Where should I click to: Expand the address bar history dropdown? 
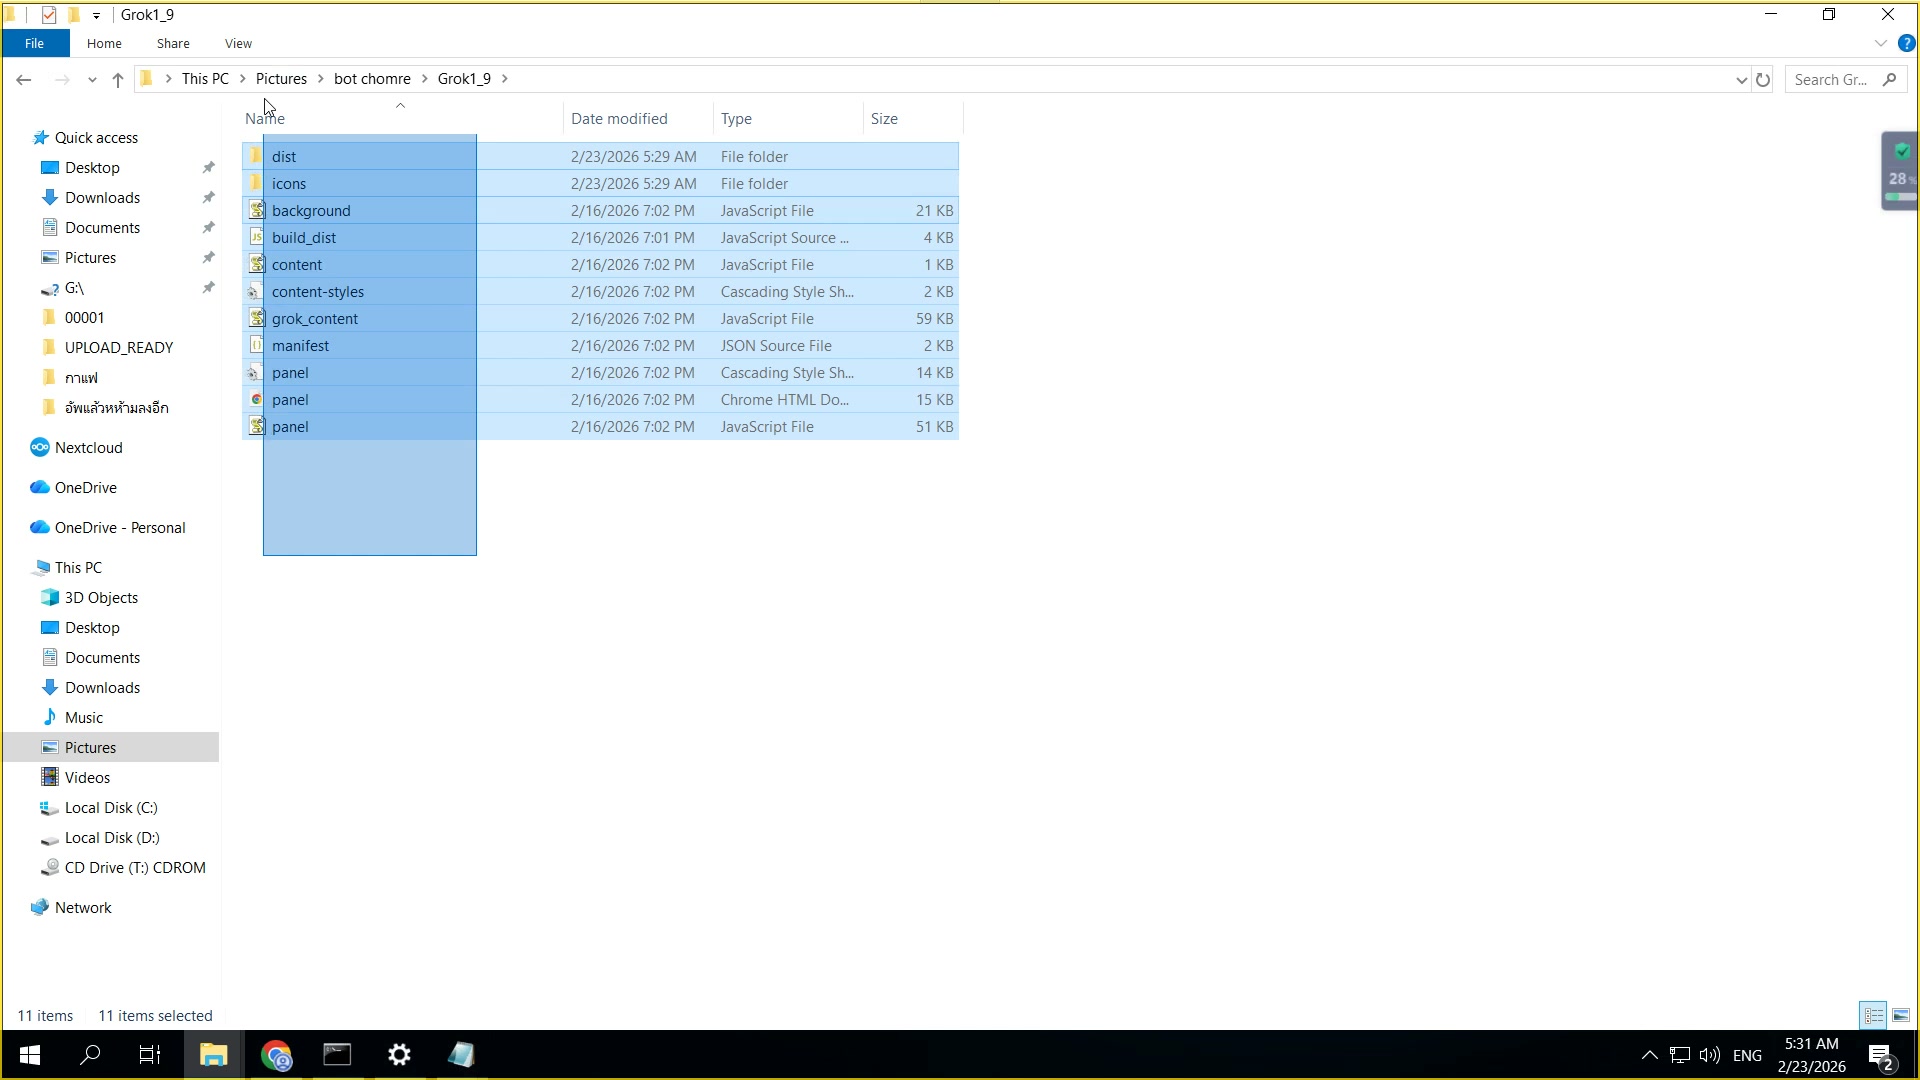(x=1741, y=80)
